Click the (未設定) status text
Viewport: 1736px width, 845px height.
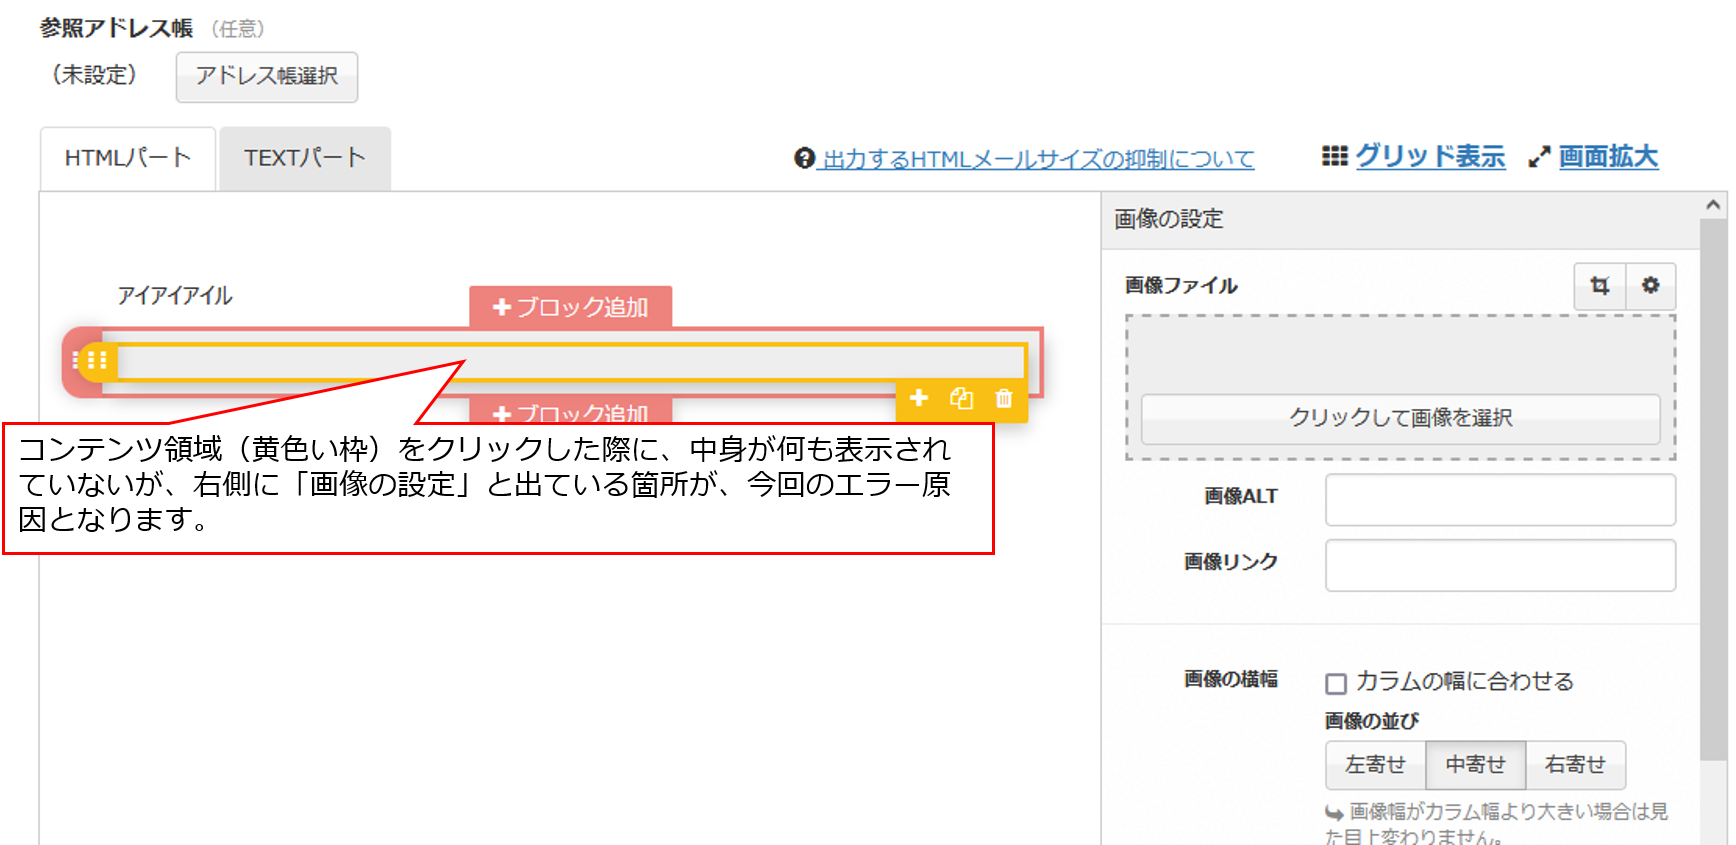[94, 75]
